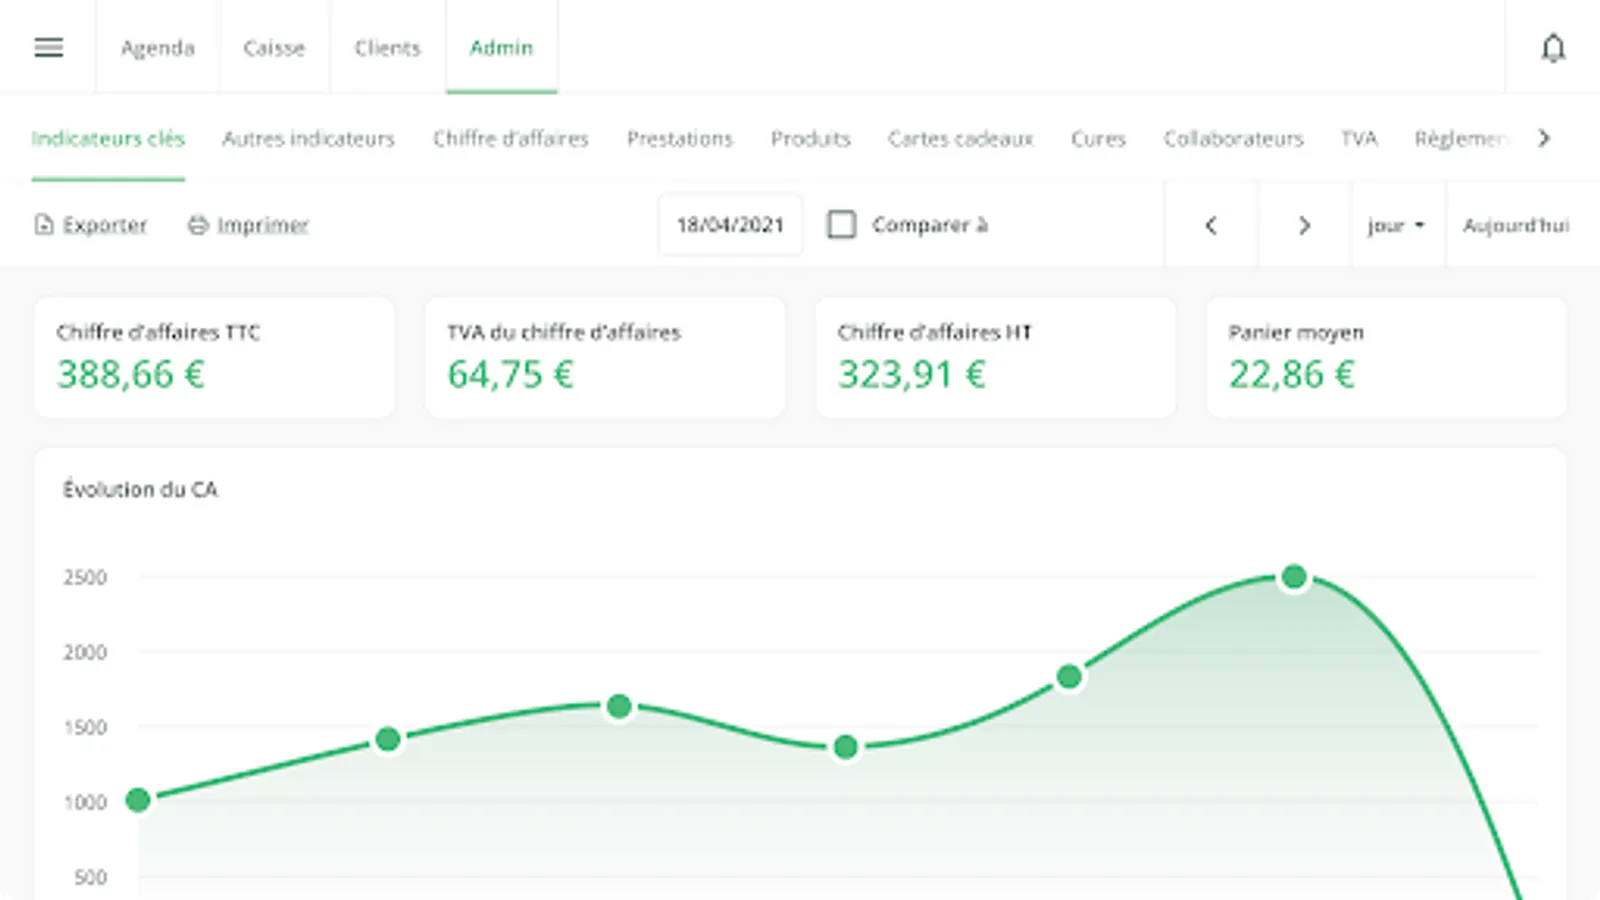The width and height of the screenshot is (1600, 900).
Task: Open Chiffre d'affaires sub-tab
Action: (510, 139)
